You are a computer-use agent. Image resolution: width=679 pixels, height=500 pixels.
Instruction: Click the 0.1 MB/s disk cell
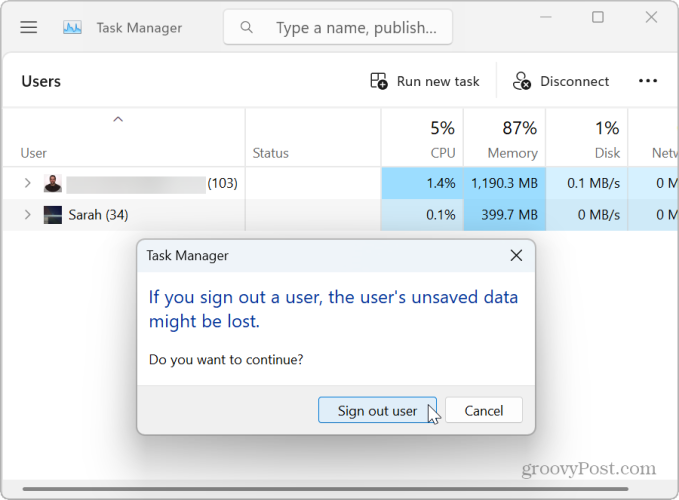click(587, 183)
